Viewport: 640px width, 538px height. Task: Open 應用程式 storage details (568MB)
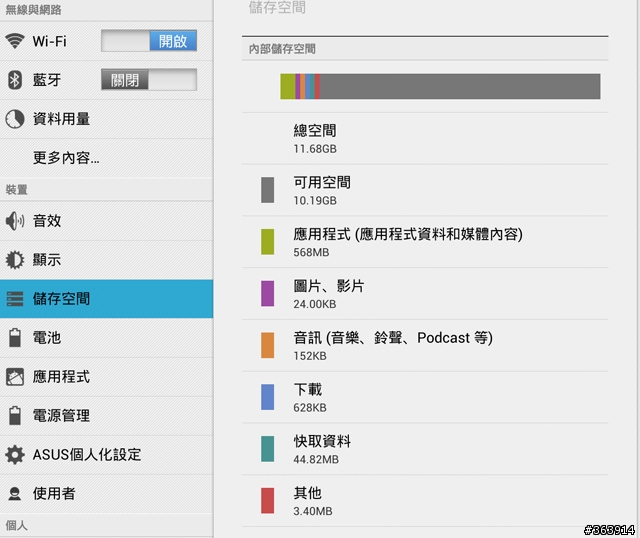pyautogui.click(x=425, y=242)
